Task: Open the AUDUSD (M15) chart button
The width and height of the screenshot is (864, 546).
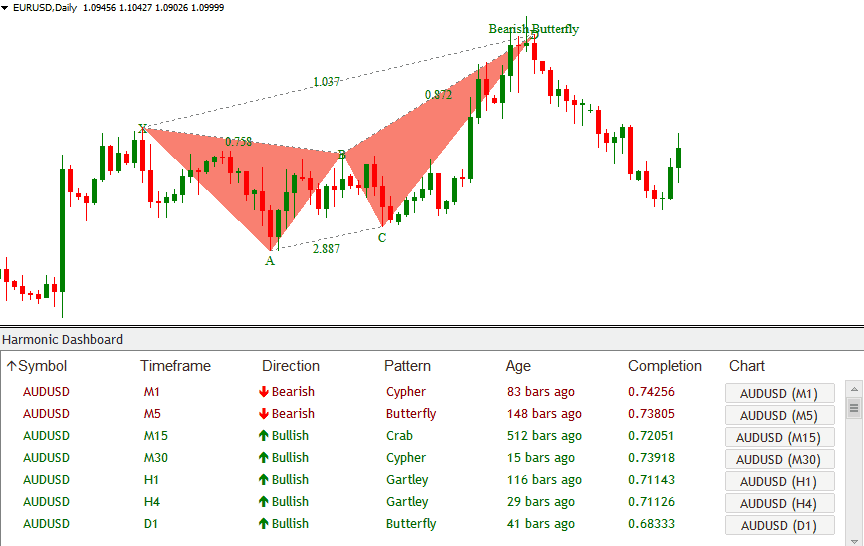Action: 779,437
